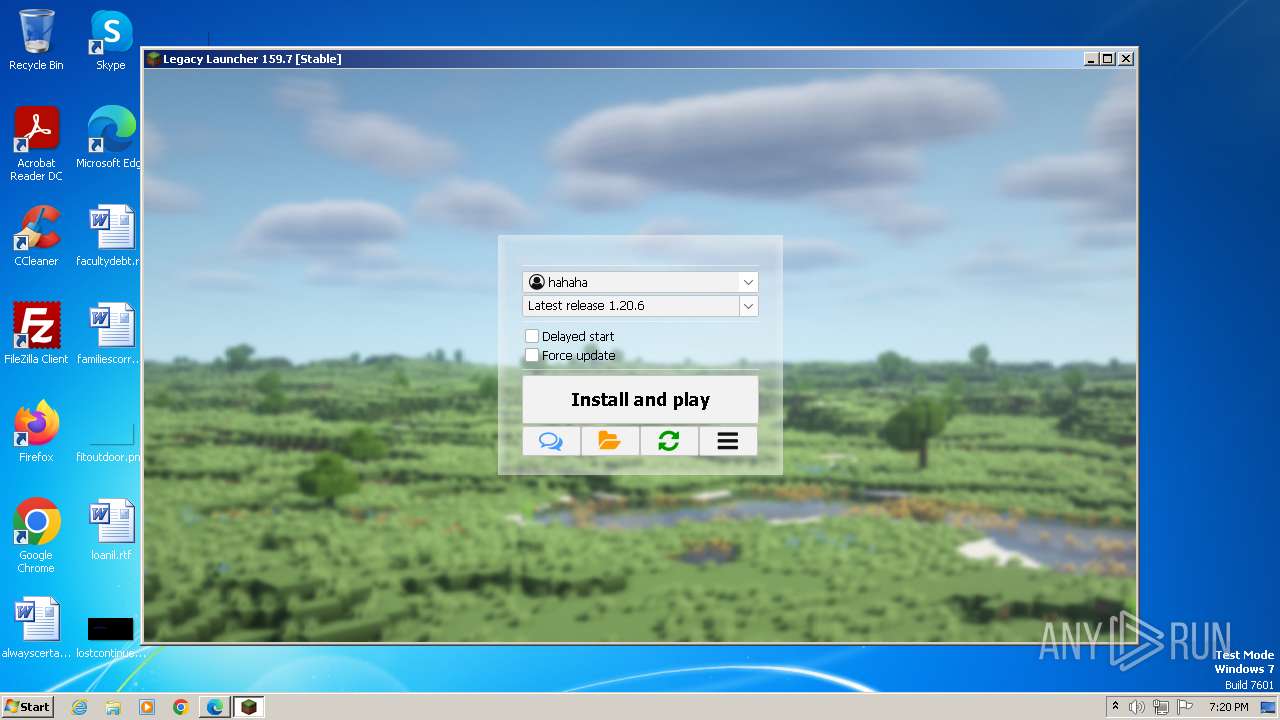Click the Action Center flag icon
The image size is (1280, 720).
(x=1184, y=707)
